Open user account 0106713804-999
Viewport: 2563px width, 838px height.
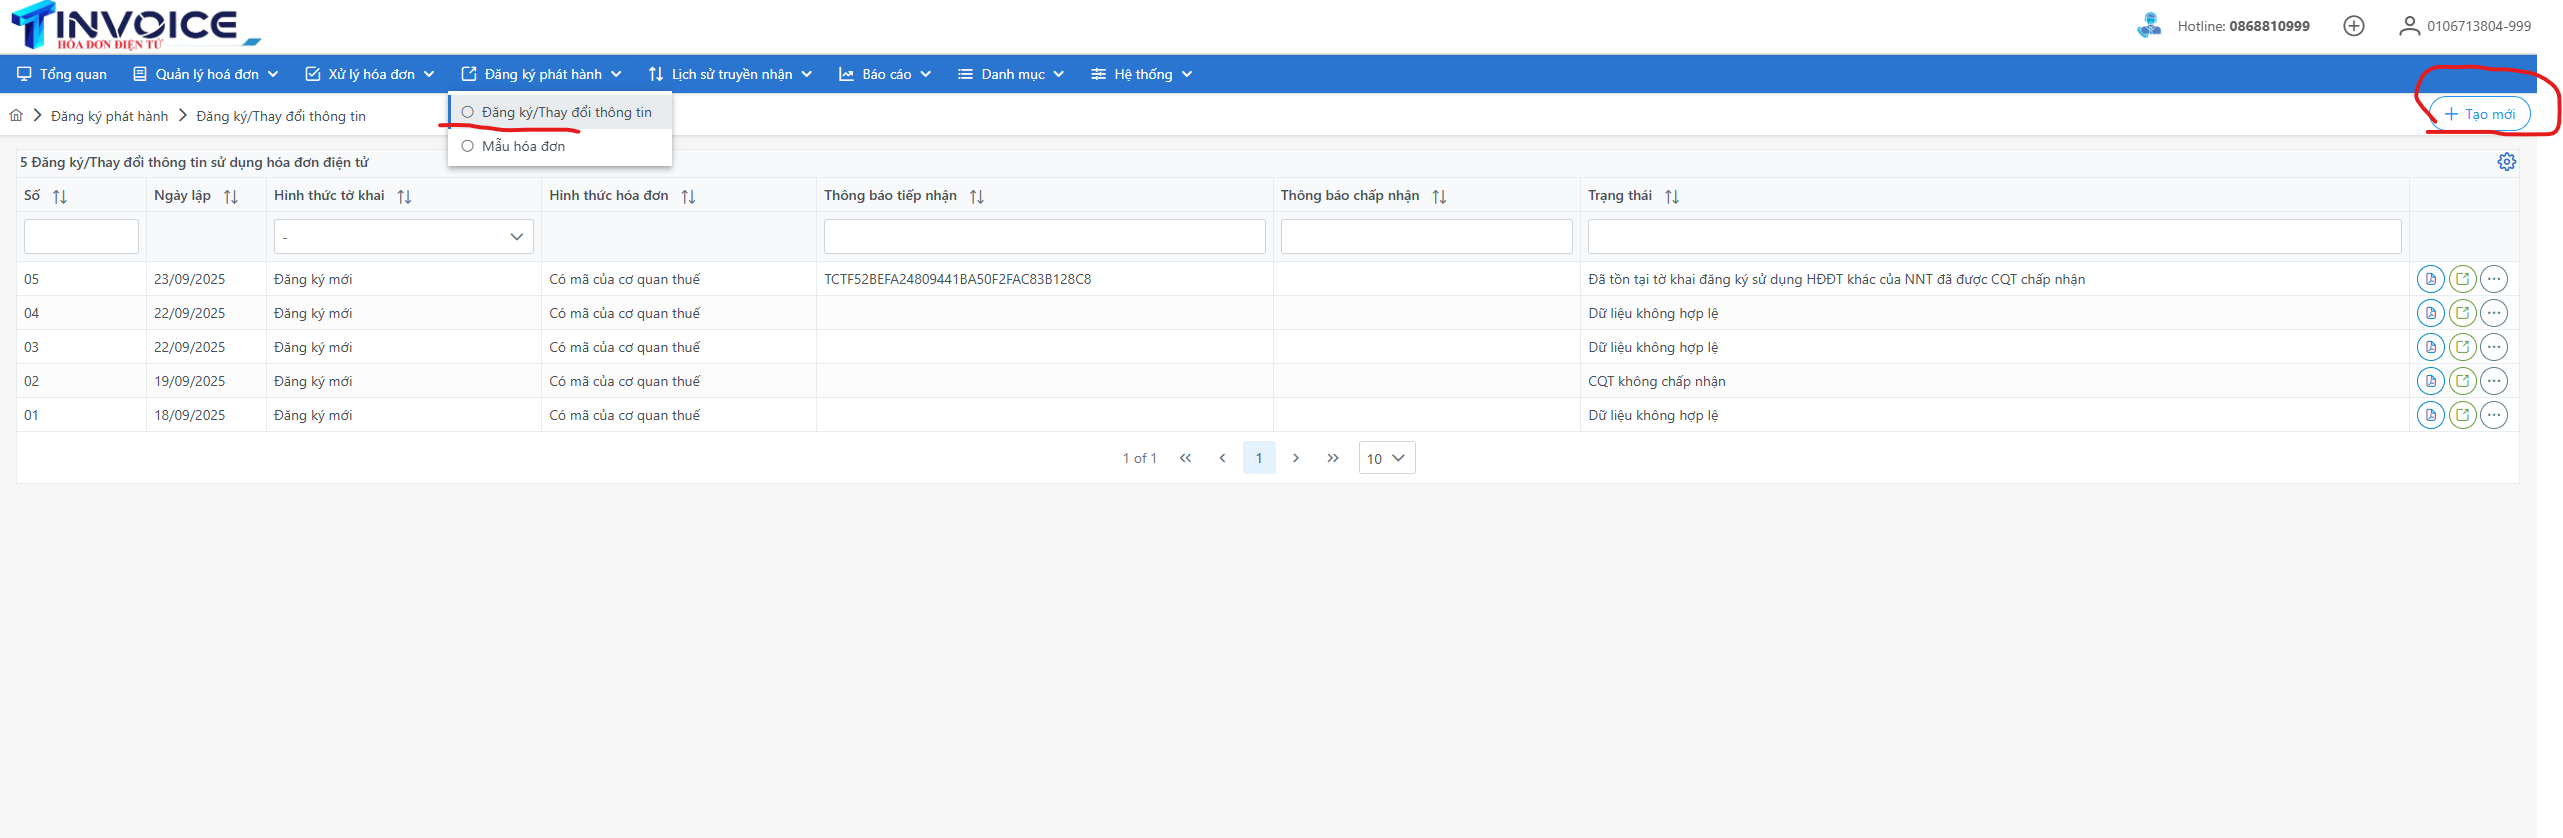[x=2465, y=26]
